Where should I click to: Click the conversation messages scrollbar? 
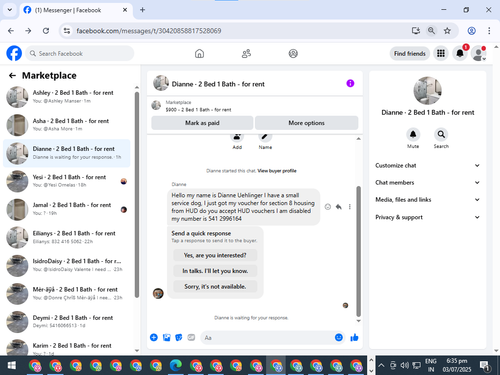[x=358, y=251]
